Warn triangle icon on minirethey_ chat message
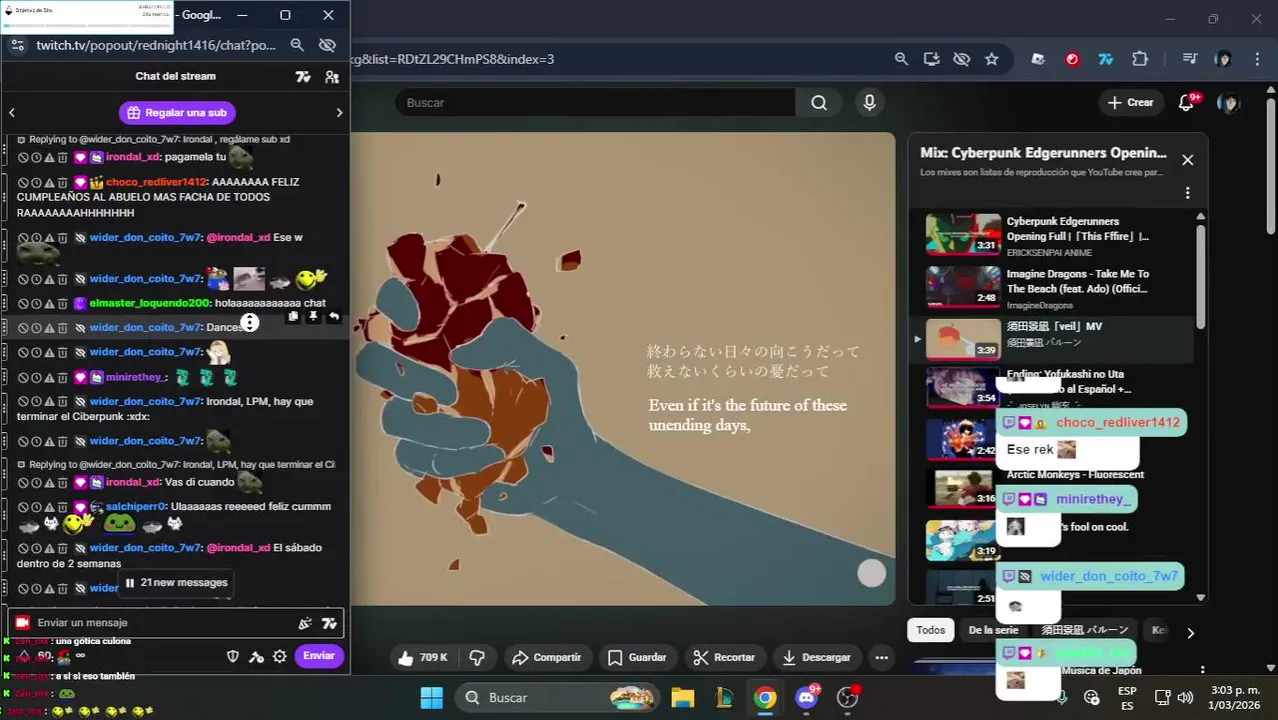This screenshot has width=1278, height=720. click(49, 377)
